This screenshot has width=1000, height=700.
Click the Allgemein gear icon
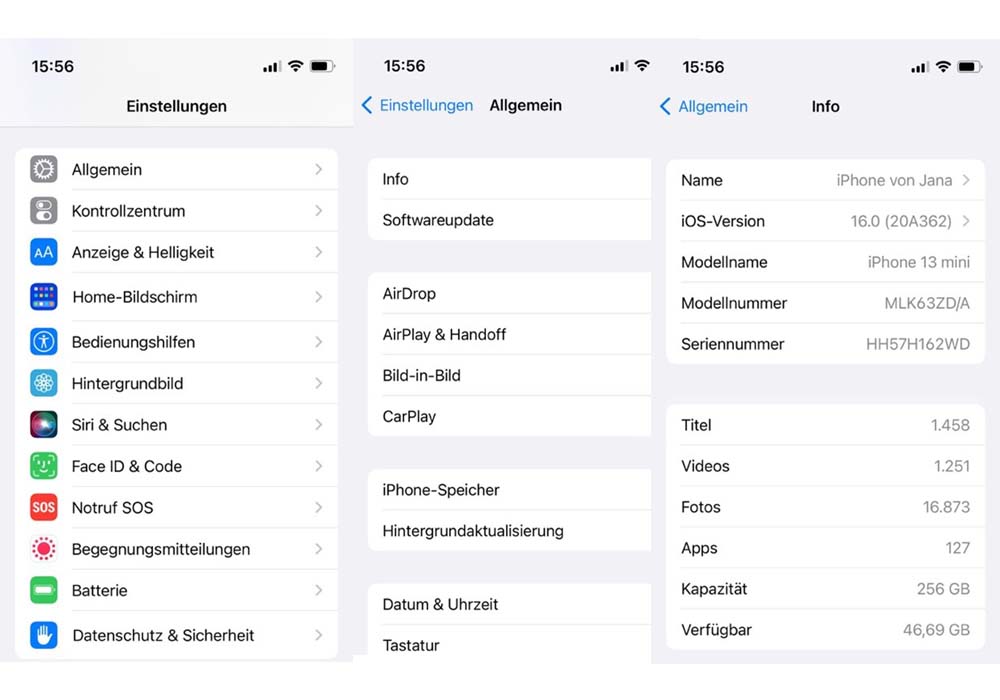click(42, 169)
